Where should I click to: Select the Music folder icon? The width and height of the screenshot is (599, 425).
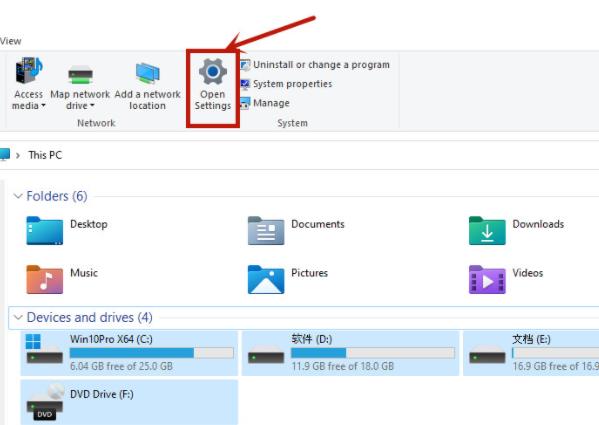tap(45, 280)
